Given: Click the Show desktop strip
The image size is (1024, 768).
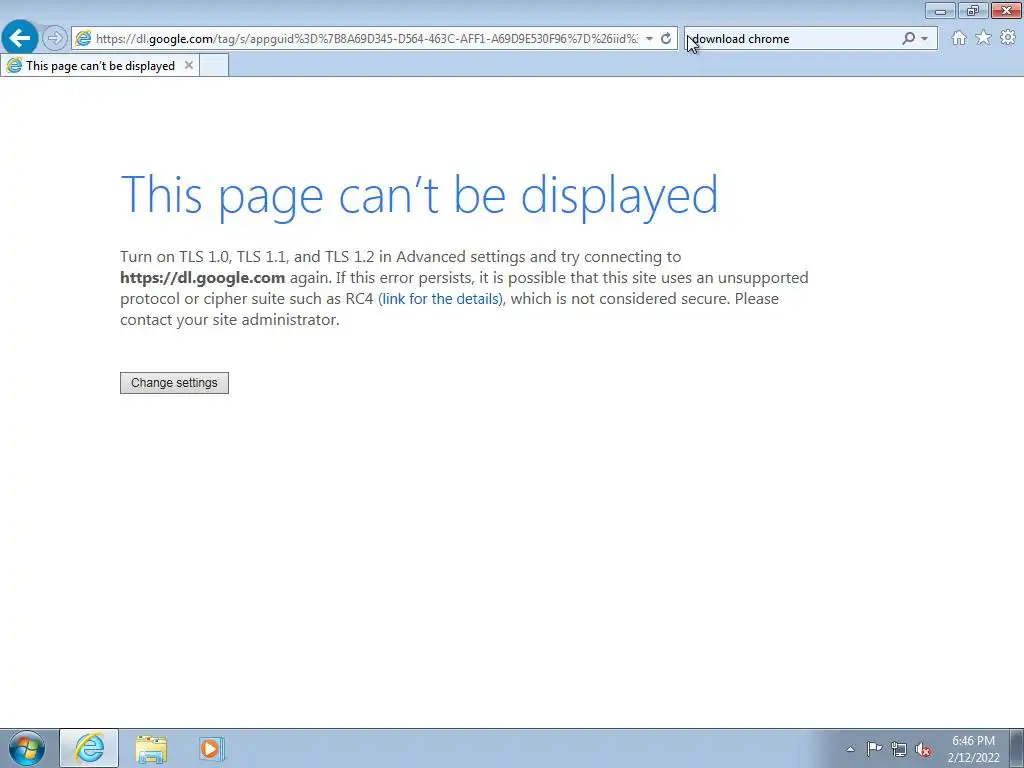Looking at the screenshot, I should coord(1017,748).
